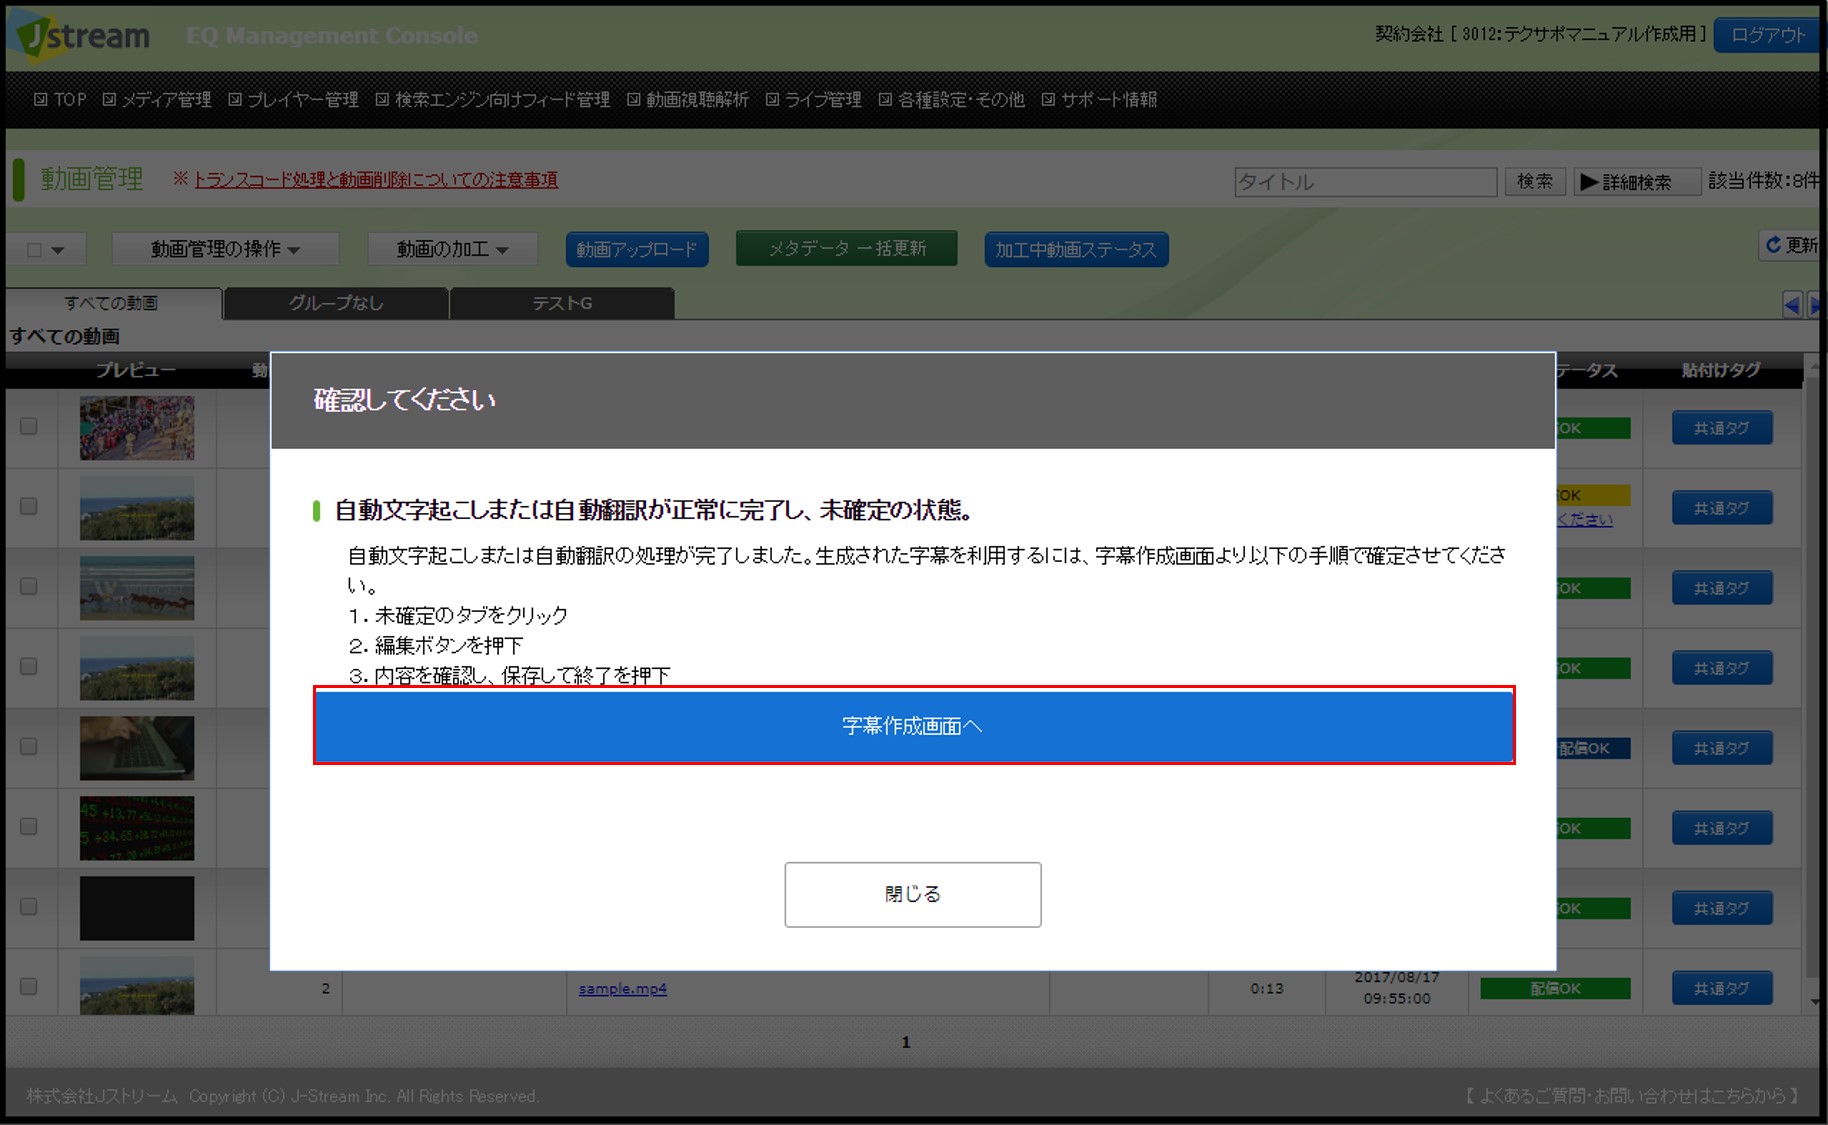The image size is (1828, 1125).
Task: Switch to the すべての動画 tab
Action: 112,303
